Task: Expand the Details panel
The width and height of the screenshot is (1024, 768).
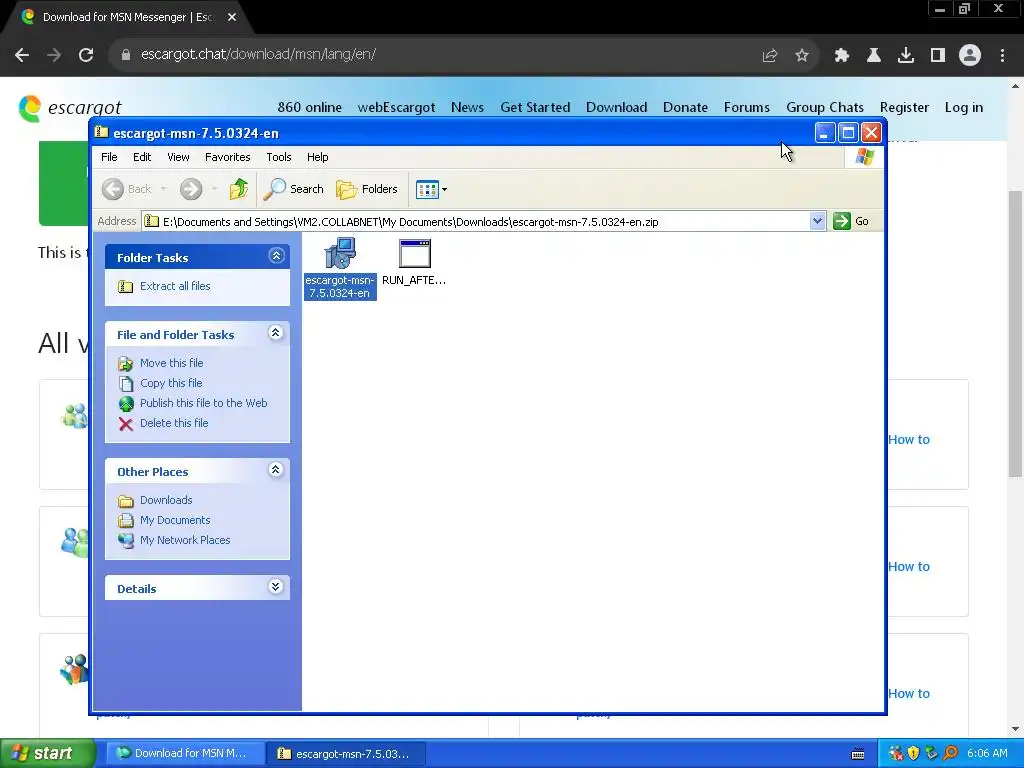Action: pyautogui.click(x=276, y=587)
